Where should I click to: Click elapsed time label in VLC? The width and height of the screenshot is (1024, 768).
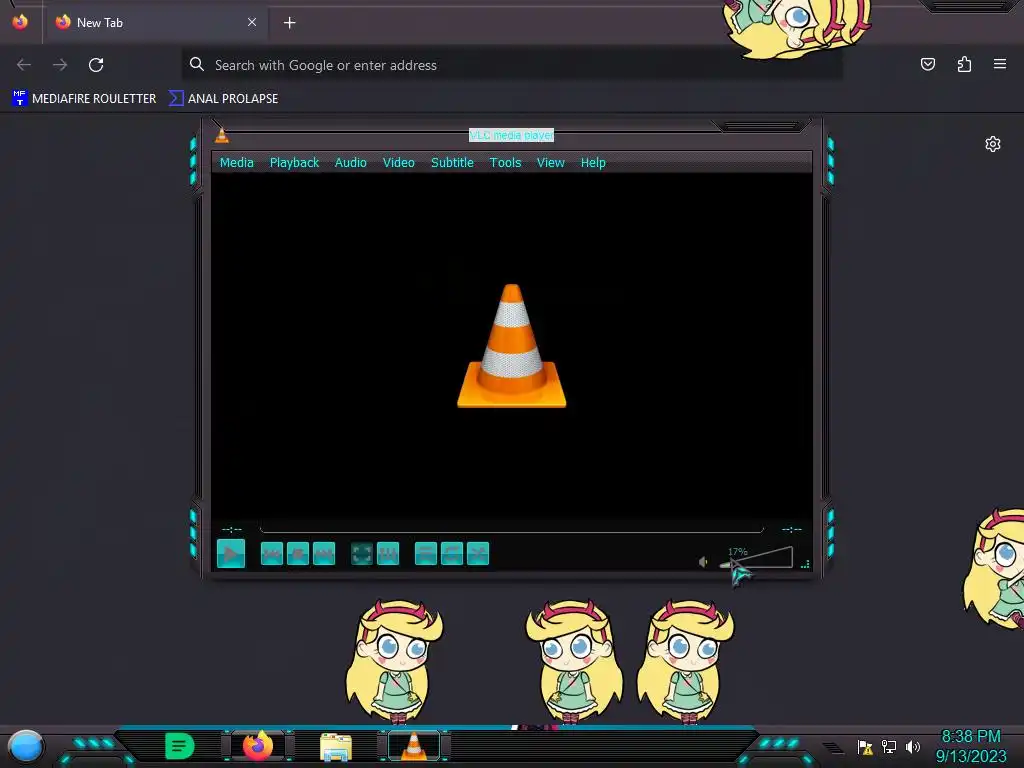click(x=232, y=529)
